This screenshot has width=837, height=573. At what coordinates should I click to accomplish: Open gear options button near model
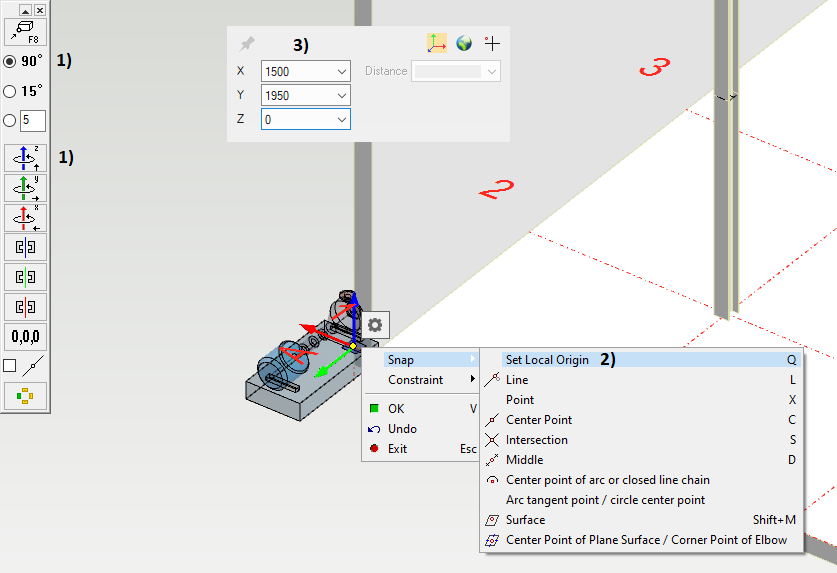click(x=375, y=325)
